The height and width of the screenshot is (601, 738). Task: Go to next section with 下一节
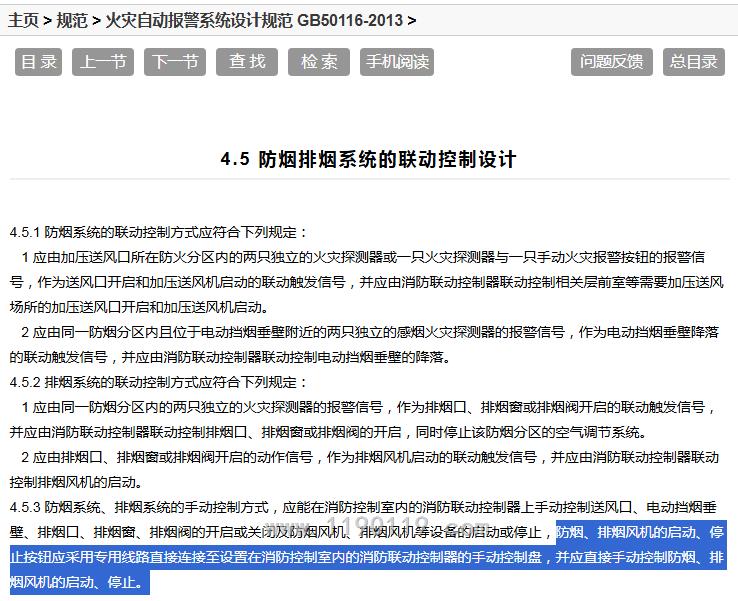tap(175, 62)
